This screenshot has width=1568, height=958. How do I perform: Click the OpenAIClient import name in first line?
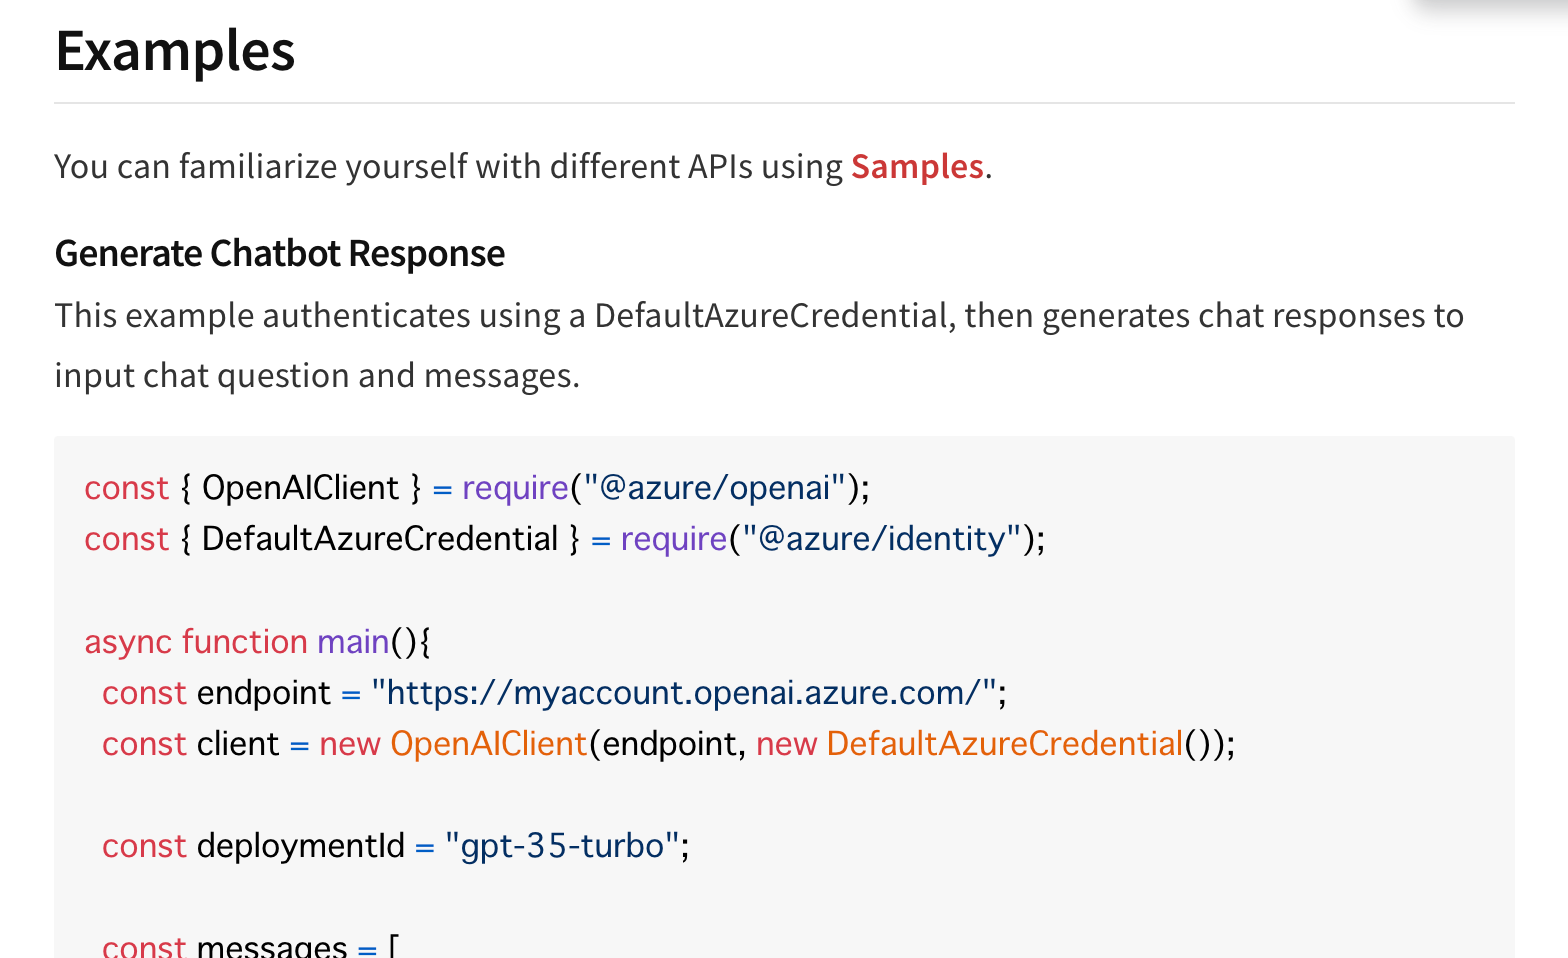(300, 488)
